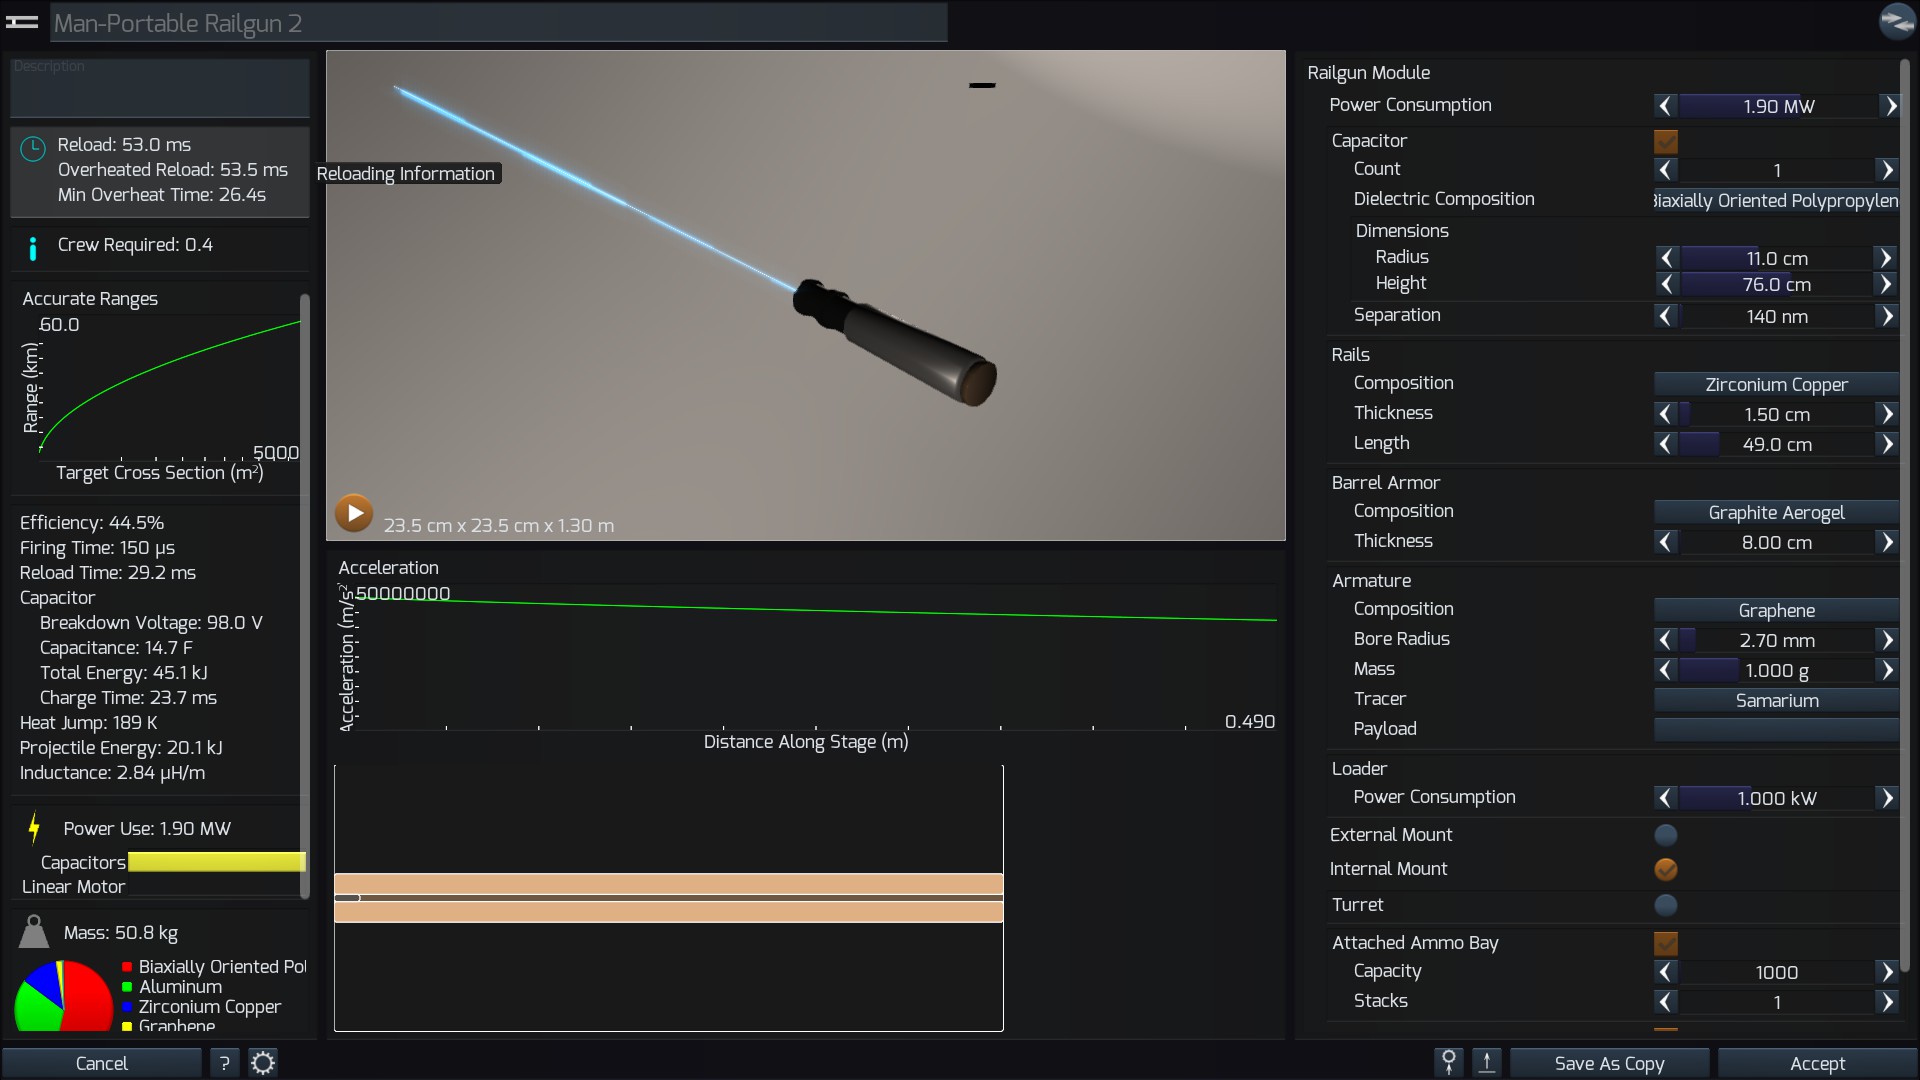This screenshot has height=1080, width=1920.
Task: Decrease Rails Thickness value
Action: tap(1665, 414)
